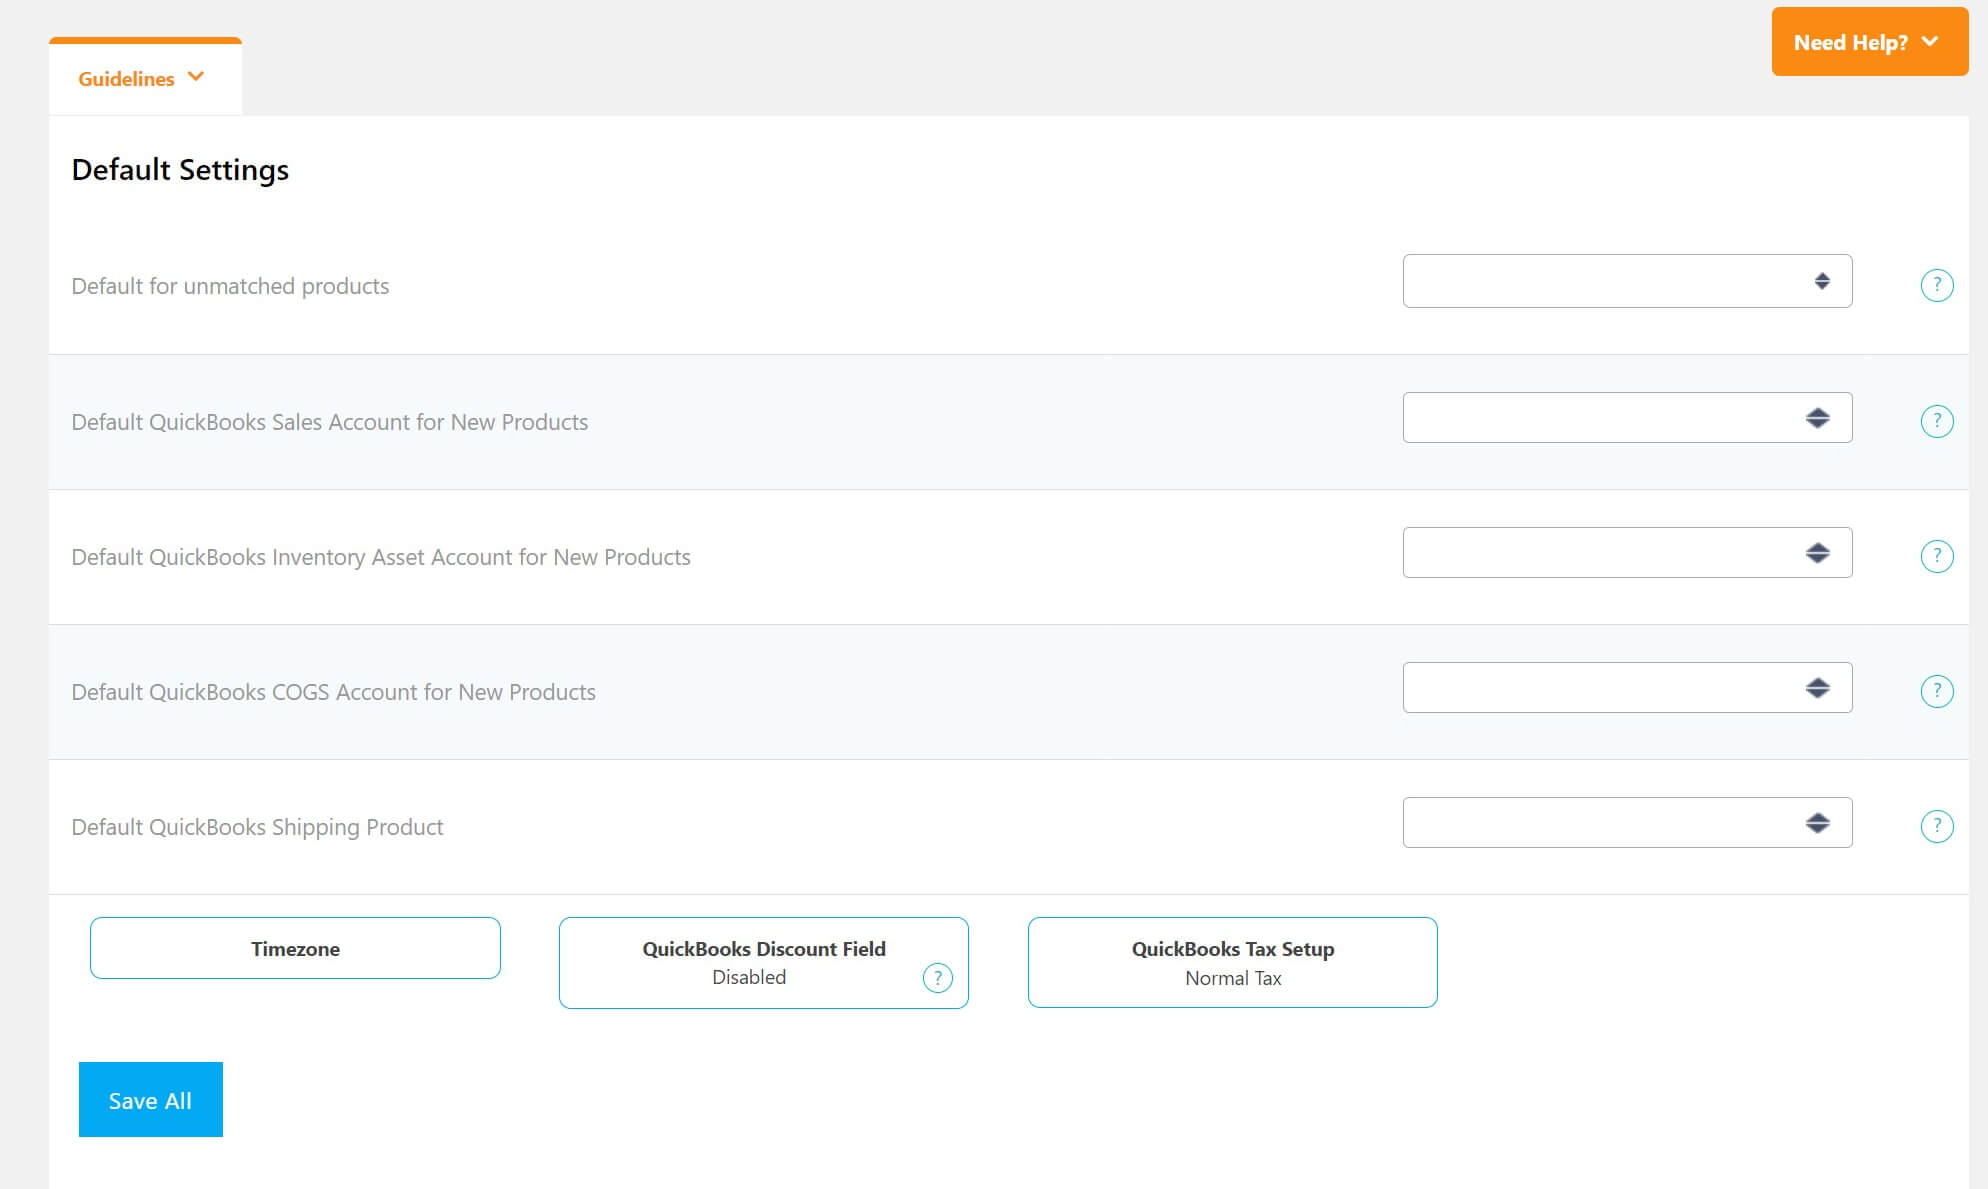Click the Default Settings heading
Image resolution: width=1988 pixels, height=1189 pixels.
click(179, 170)
